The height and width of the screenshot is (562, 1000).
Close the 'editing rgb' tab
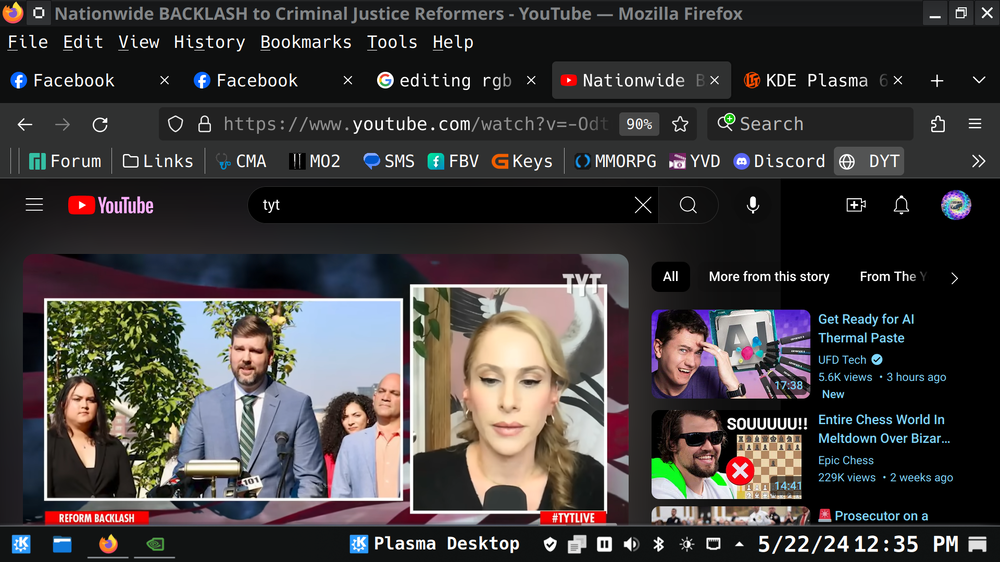click(531, 80)
